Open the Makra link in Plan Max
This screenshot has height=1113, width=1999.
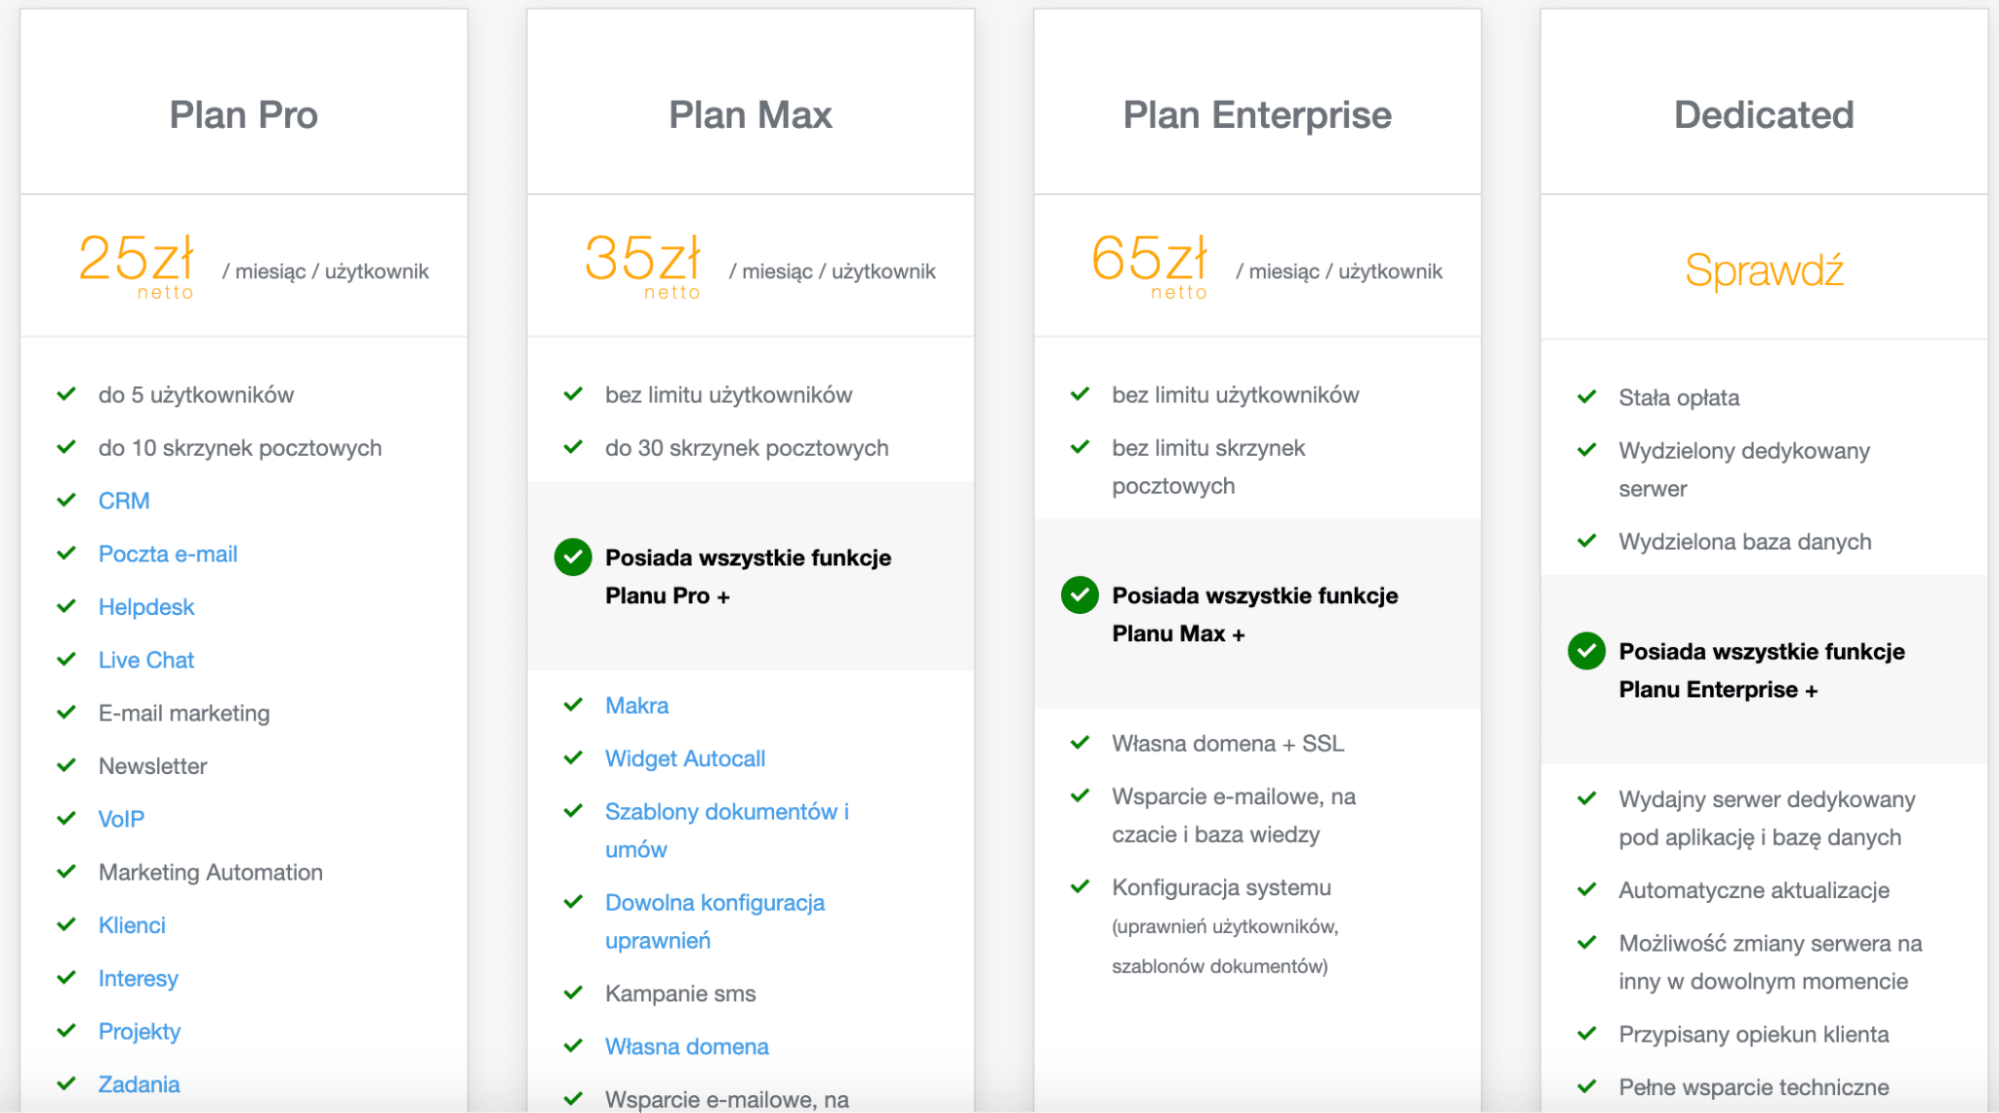tap(637, 706)
